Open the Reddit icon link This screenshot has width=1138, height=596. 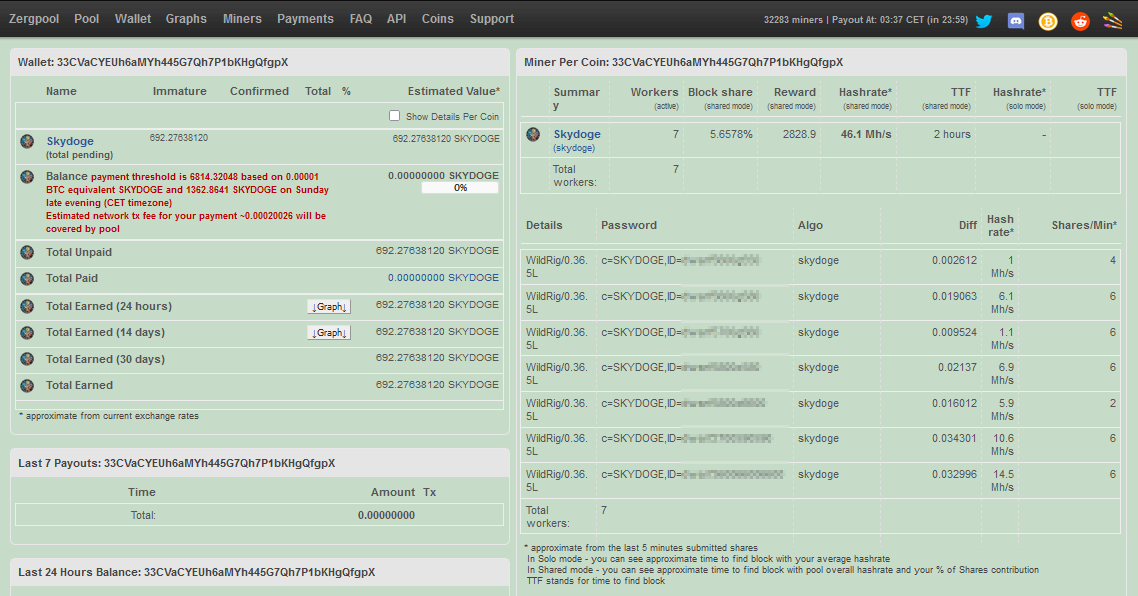coord(1081,21)
